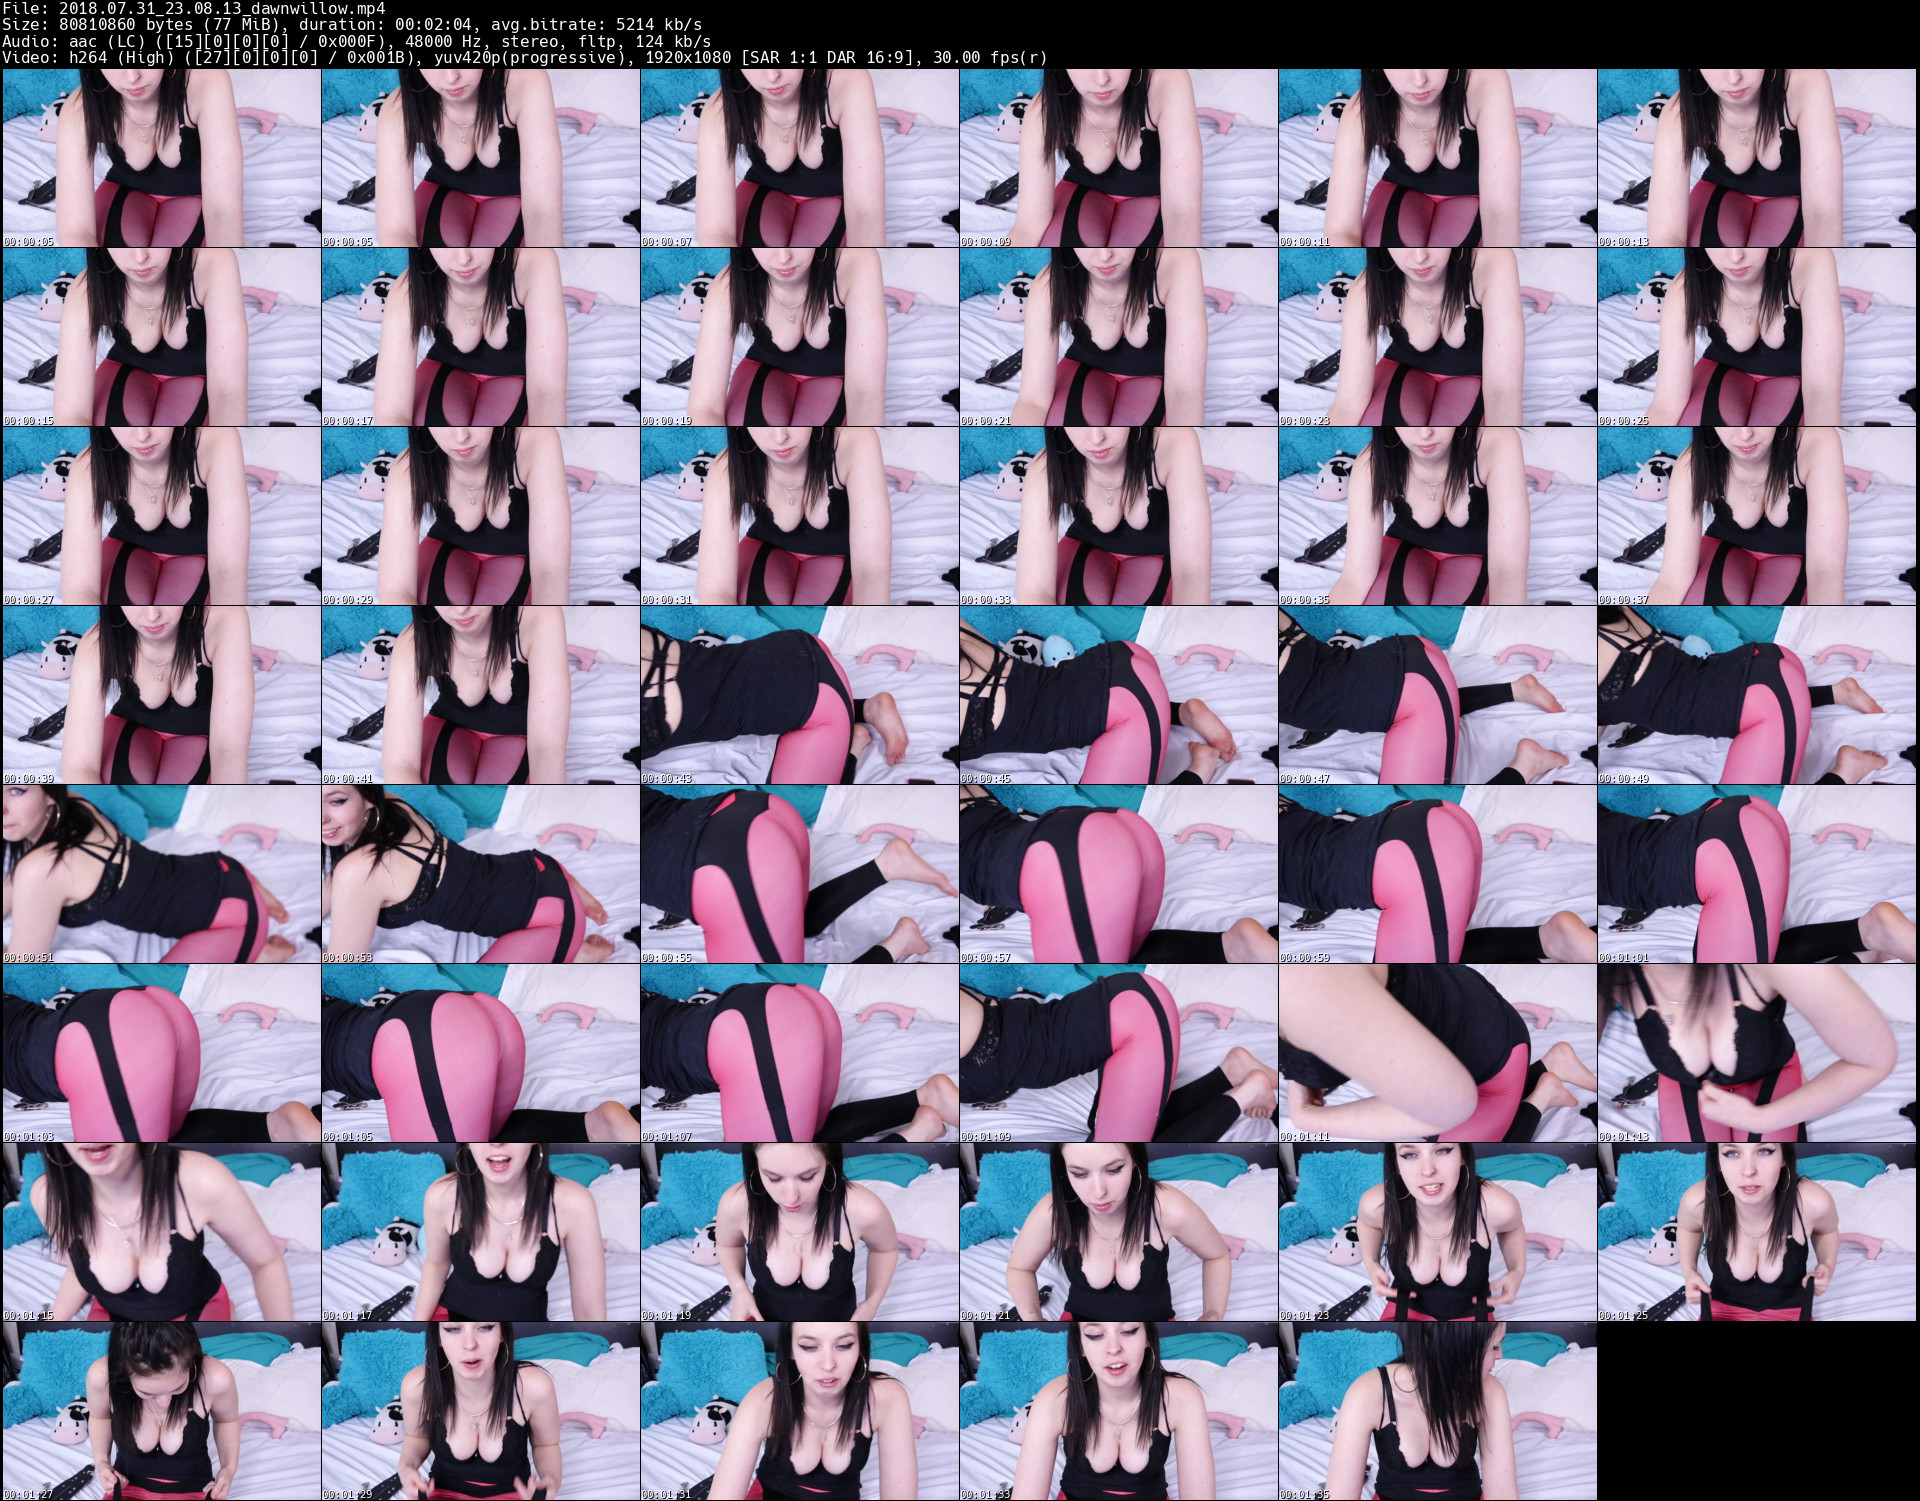
Task: Click the frame timestamped 00:01:21
Action: [1118, 1232]
